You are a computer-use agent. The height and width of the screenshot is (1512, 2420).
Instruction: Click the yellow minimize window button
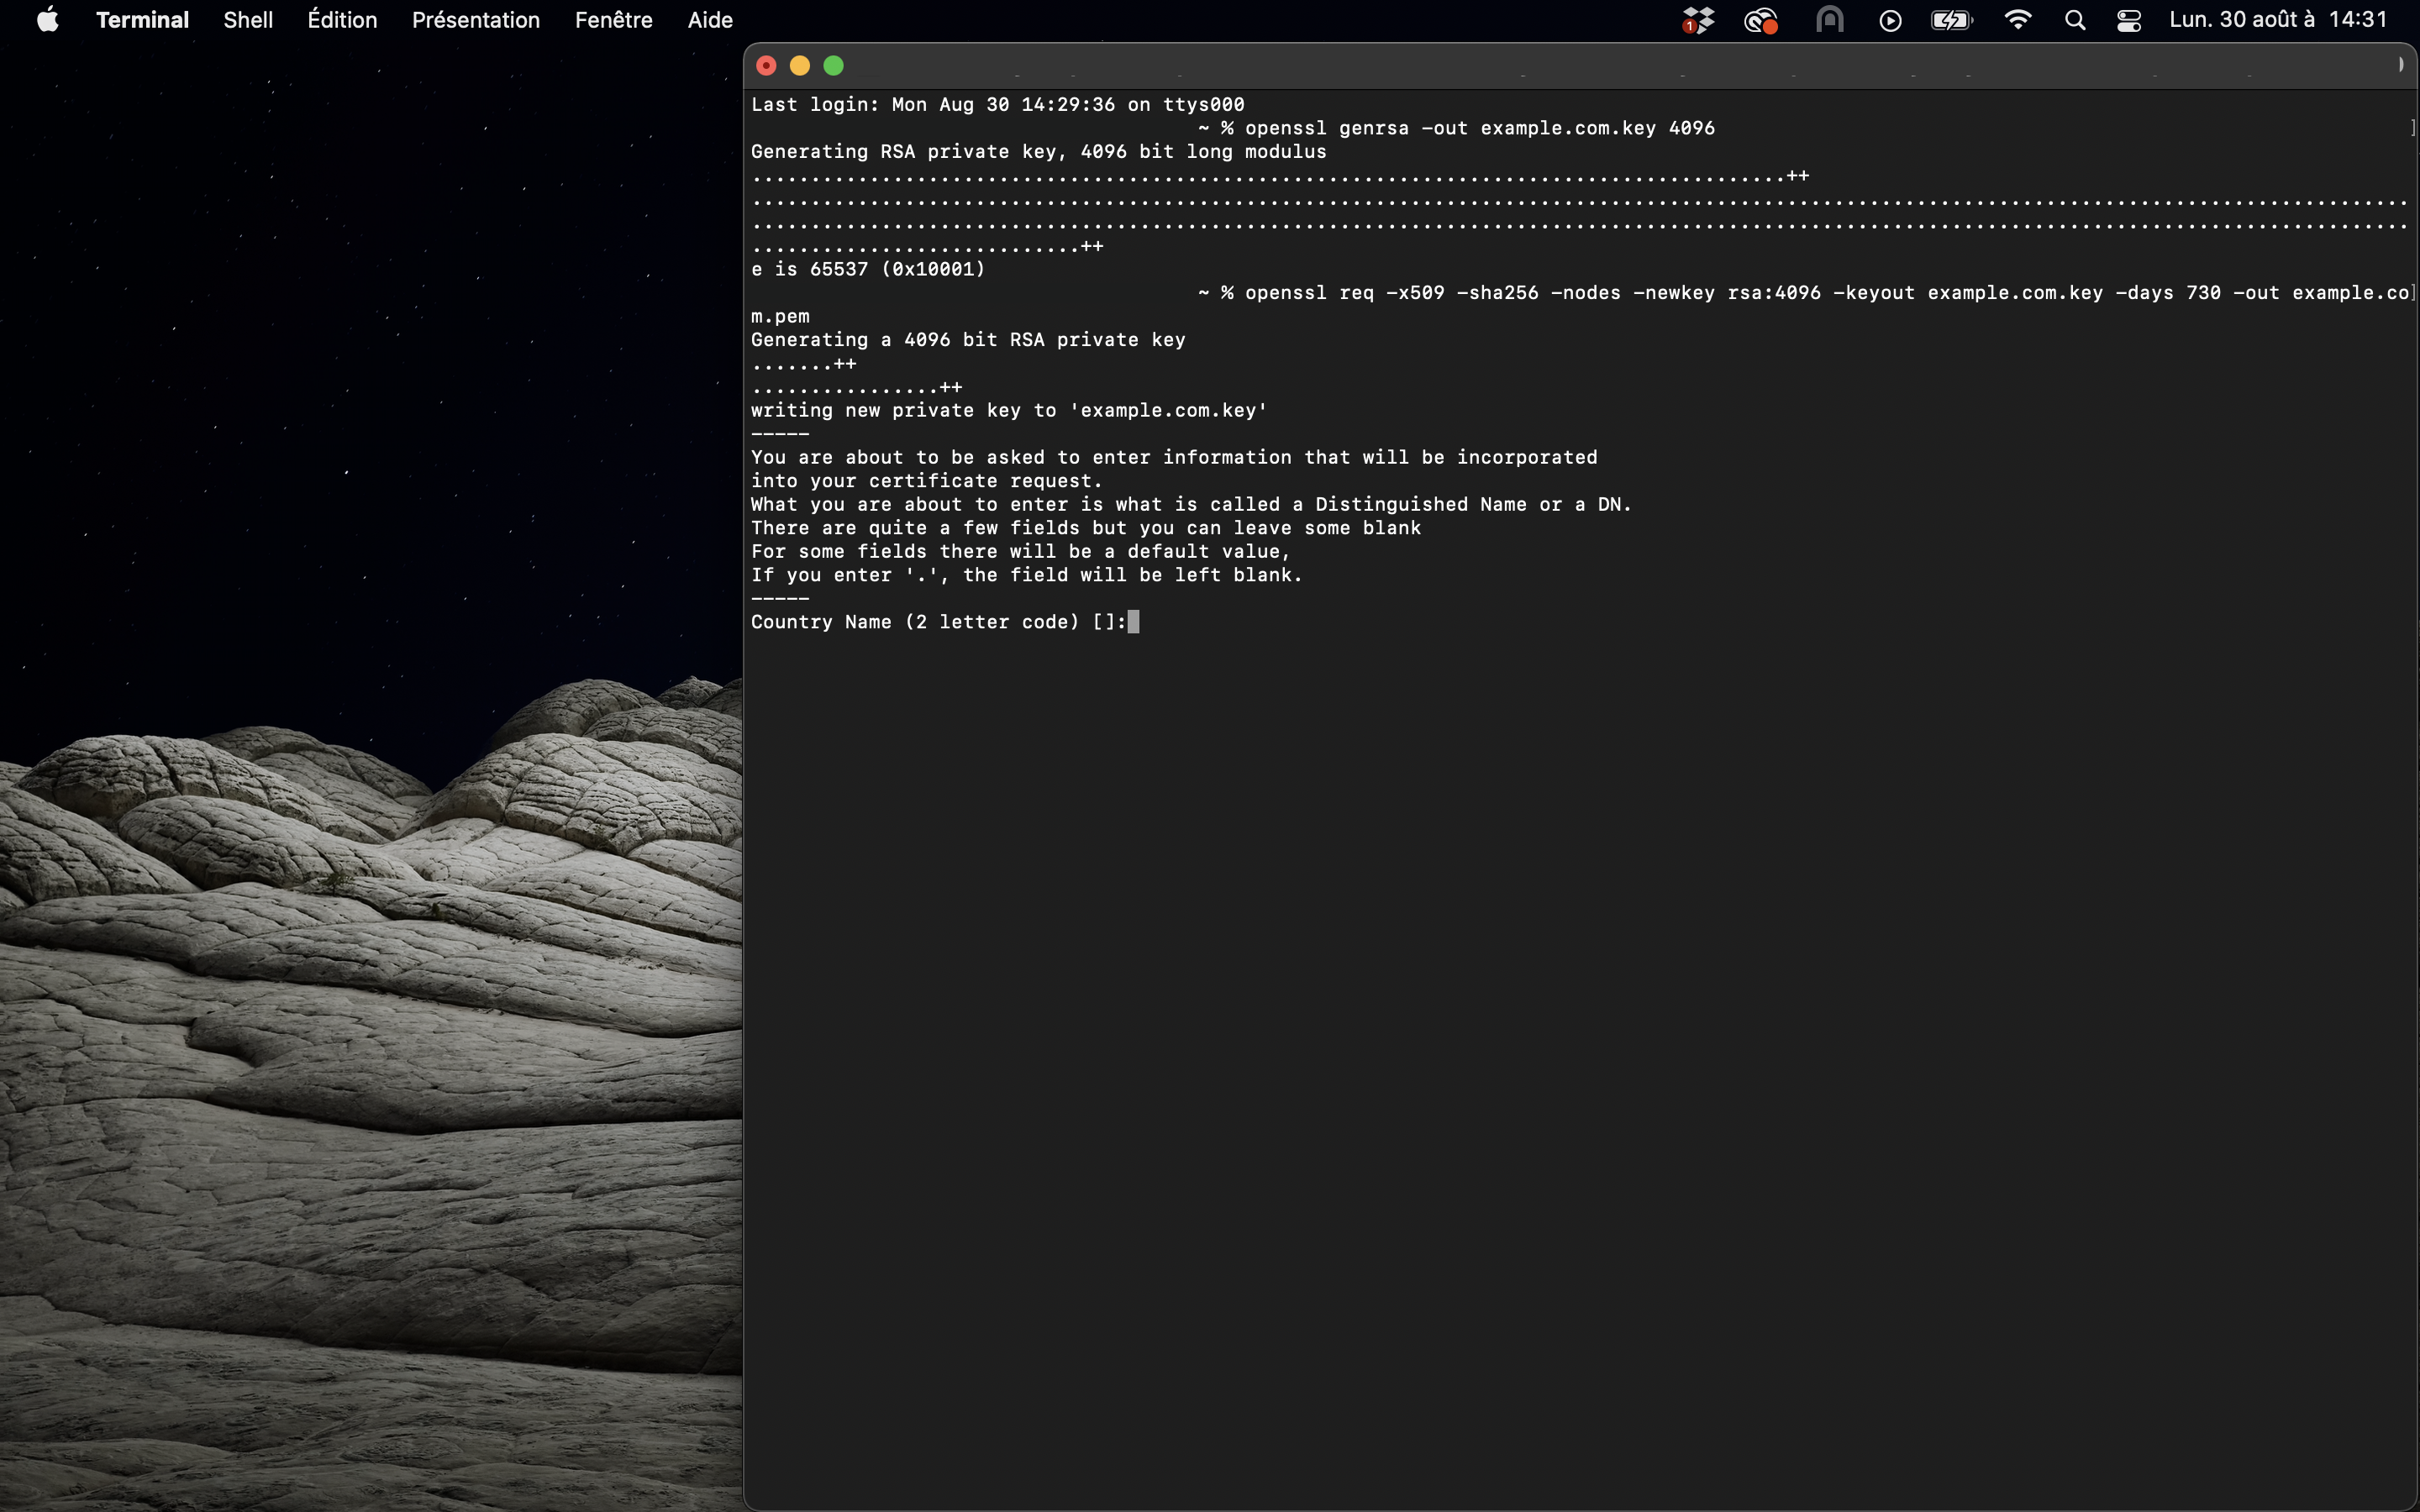(800, 66)
